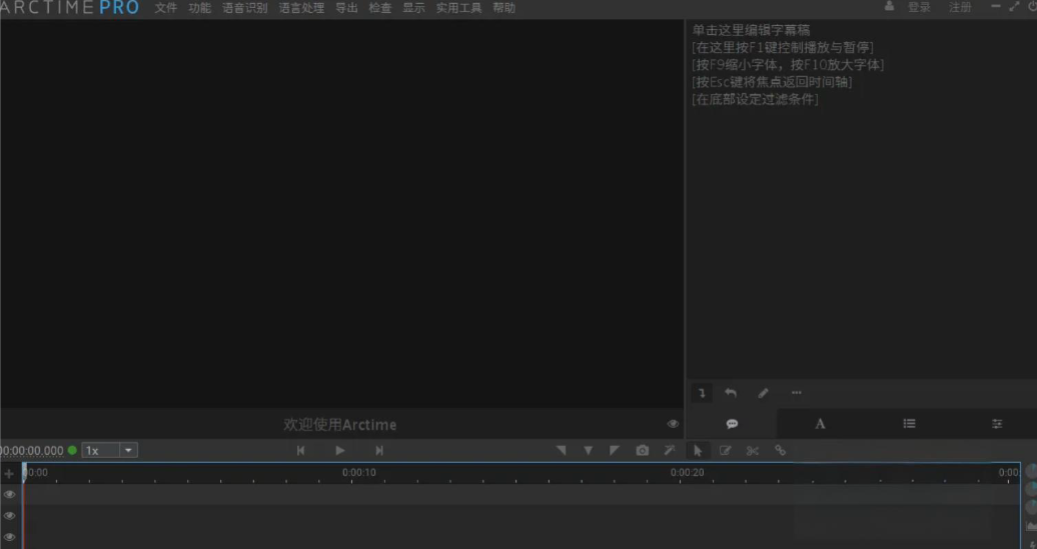Toggle the second track's eye visibility
Screen dimensions: 1037x549
tap(10, 516)
